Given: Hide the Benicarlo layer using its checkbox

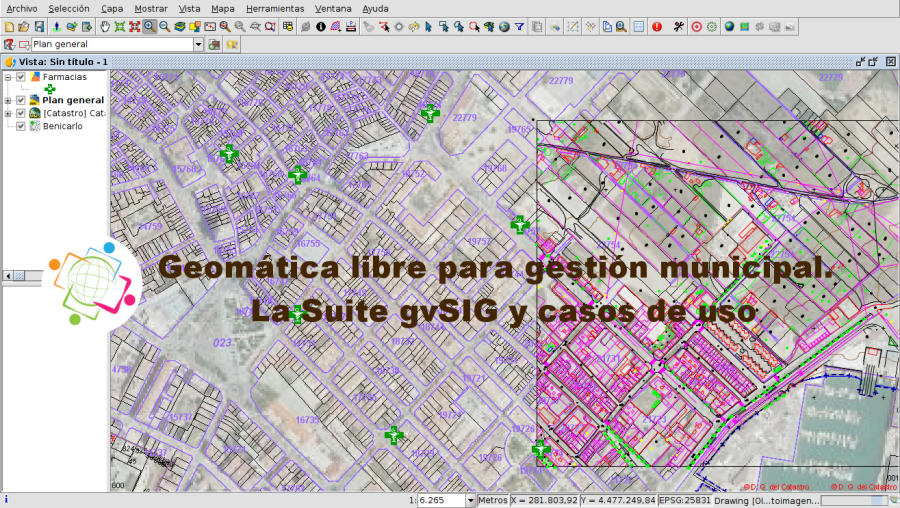Looking at the screenshot, I should coord(20,126).
